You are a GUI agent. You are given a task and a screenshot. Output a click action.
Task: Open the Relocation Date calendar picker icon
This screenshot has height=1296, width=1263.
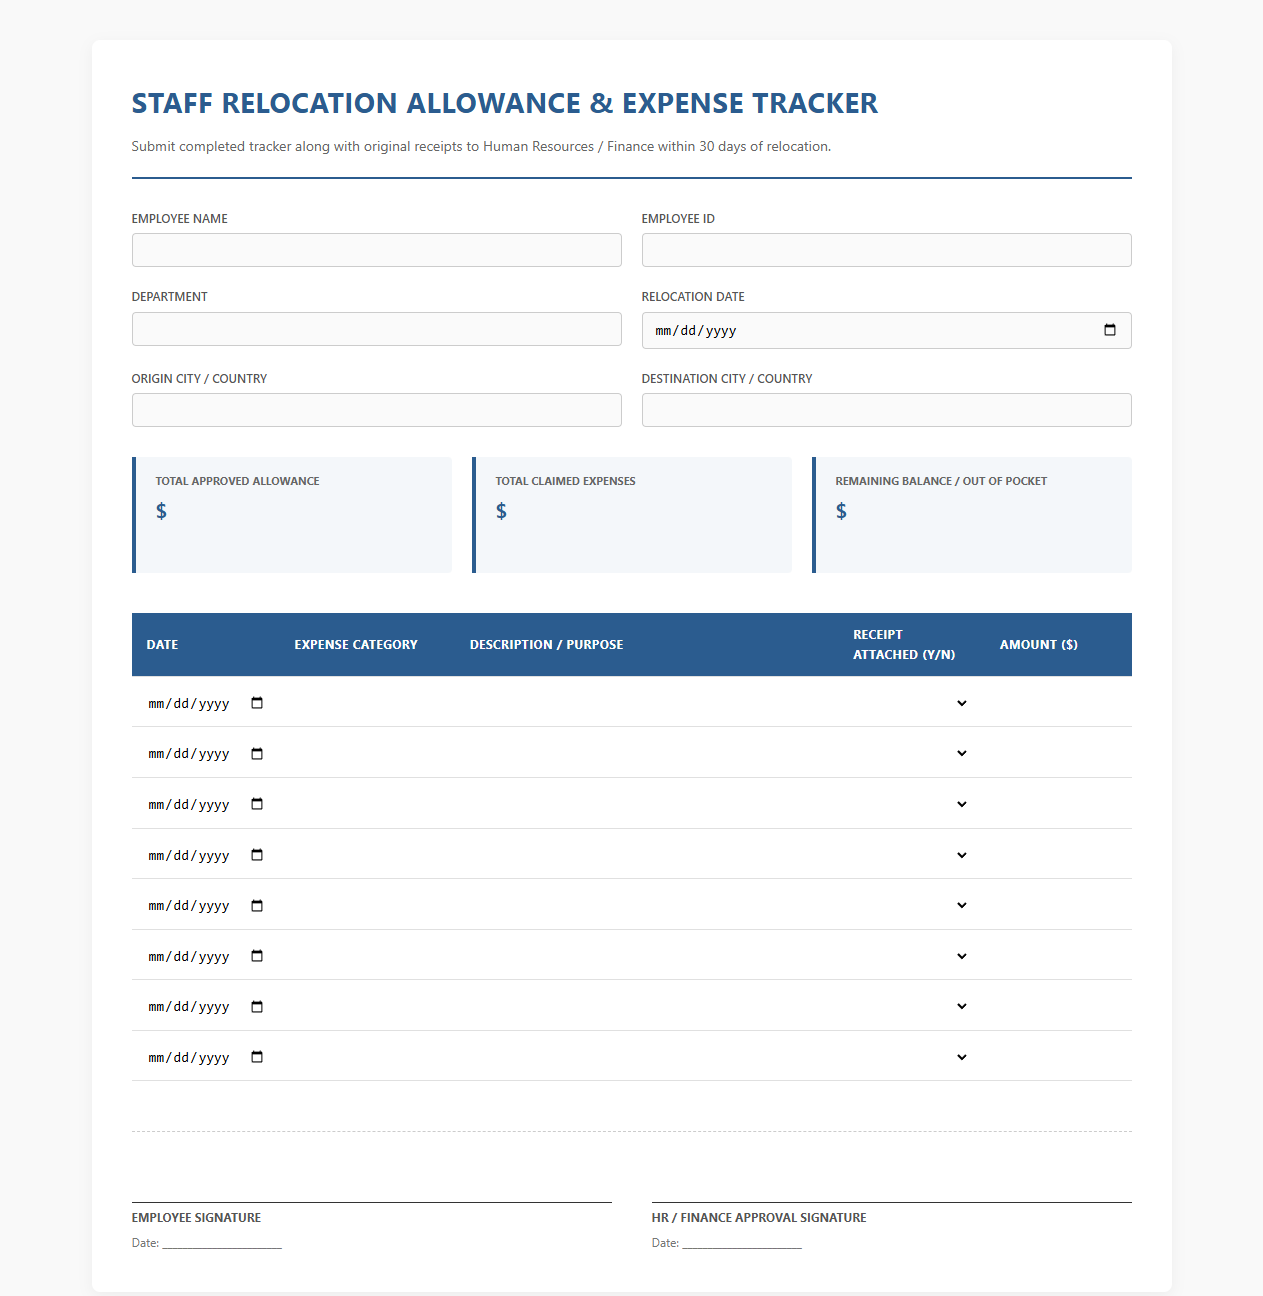[x=1109, y=330]
